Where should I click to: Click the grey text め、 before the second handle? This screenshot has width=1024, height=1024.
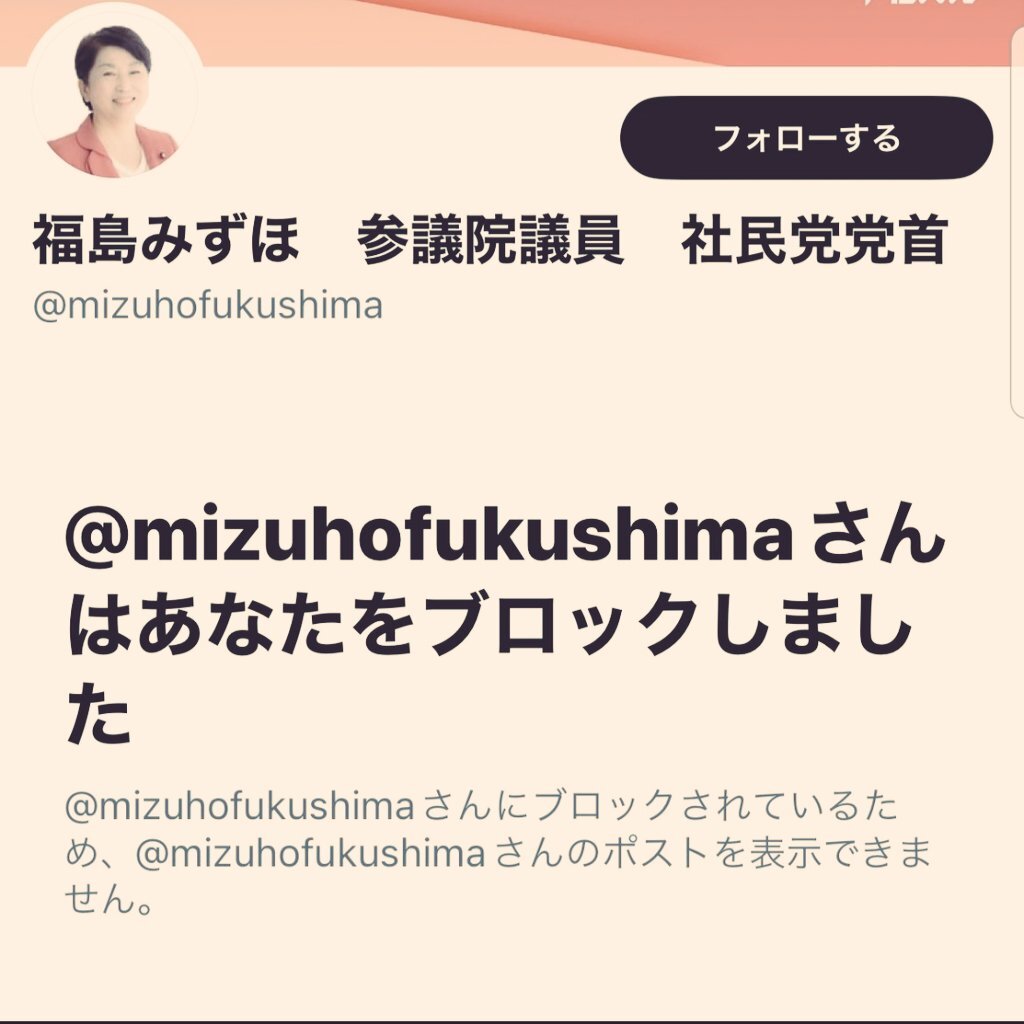tap(99, 854)
